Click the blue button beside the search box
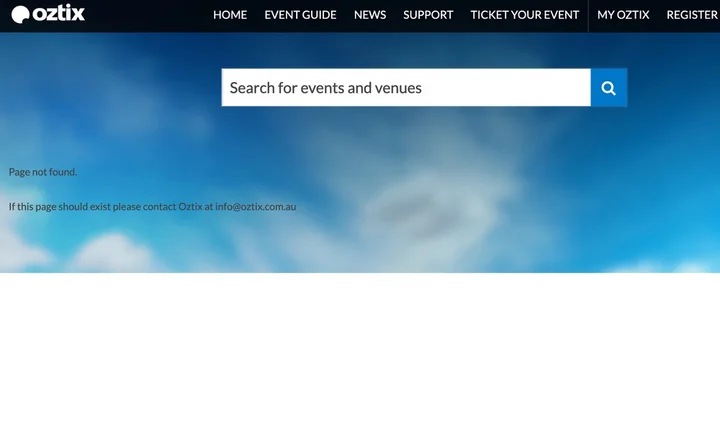720x429 pixels. click(608, 88)
